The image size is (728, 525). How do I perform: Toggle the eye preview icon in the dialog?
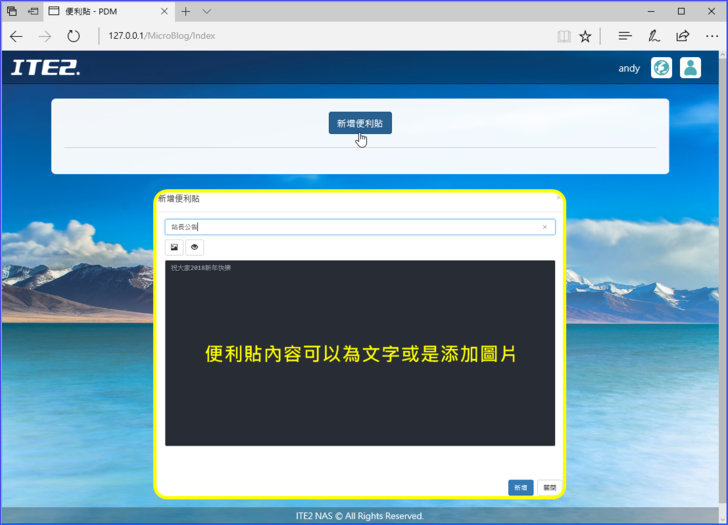point(195,247)
